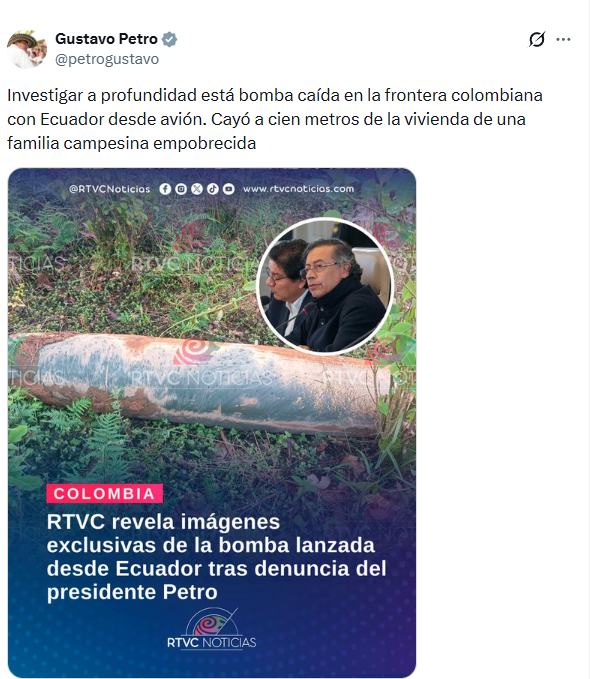The image size is (590, 679).
Task: Click the tweet text about the bomb
Action: pos(275,119)
